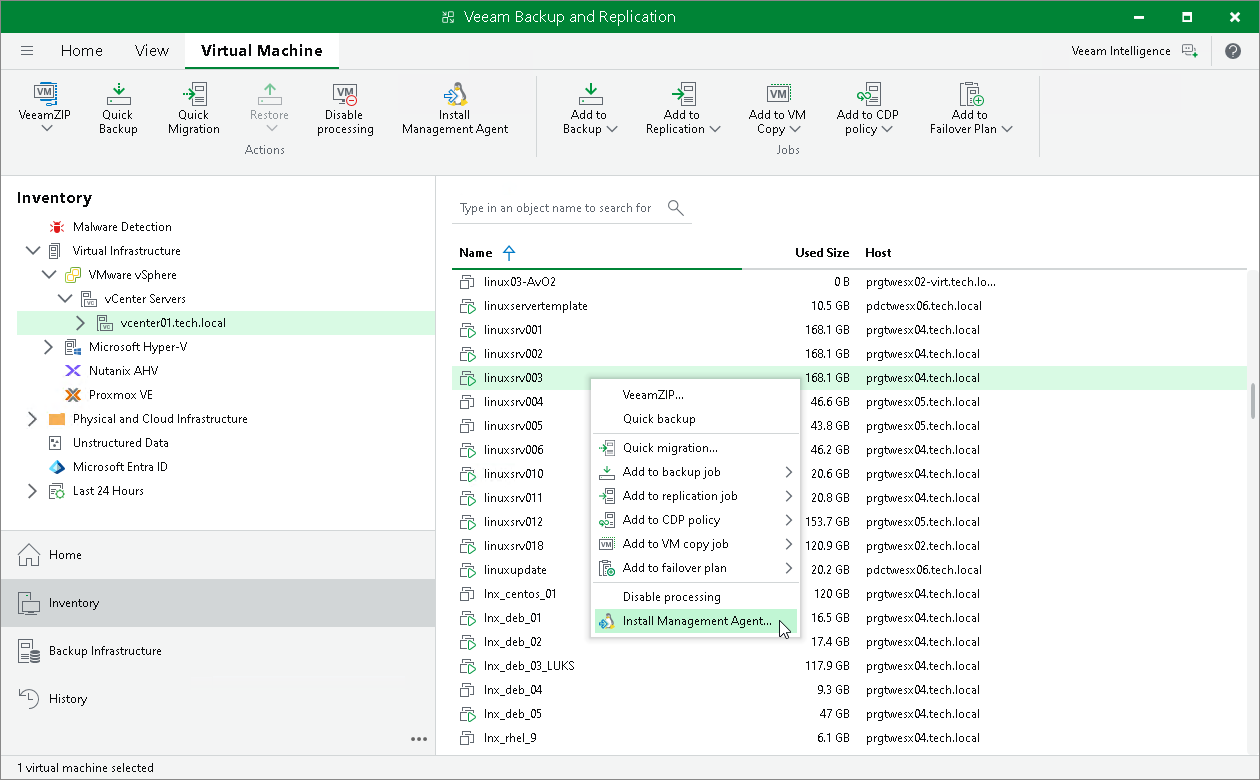Open the History view
Image resolution: width=1260 pixels, height=780 pixels.
218,699
